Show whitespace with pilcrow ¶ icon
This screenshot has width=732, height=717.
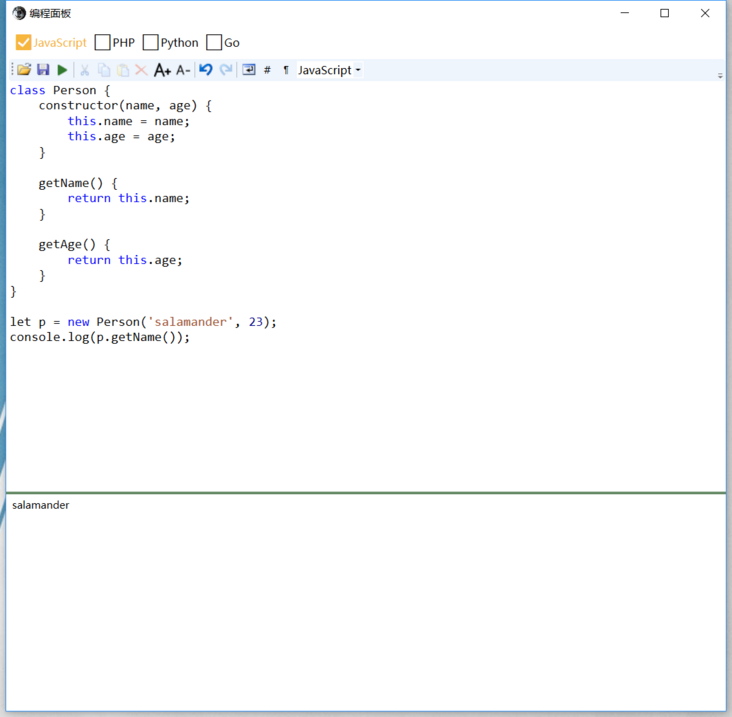click(x=286, y=70)
